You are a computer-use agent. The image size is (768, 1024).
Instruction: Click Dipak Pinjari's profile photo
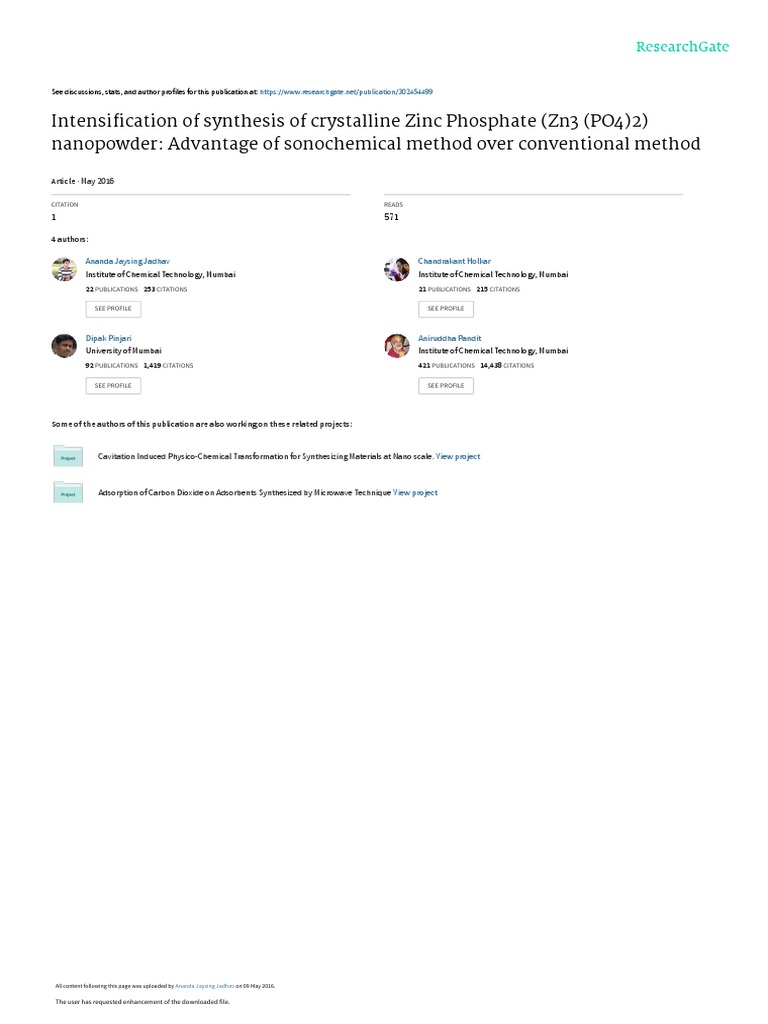[x=64, y=345]
